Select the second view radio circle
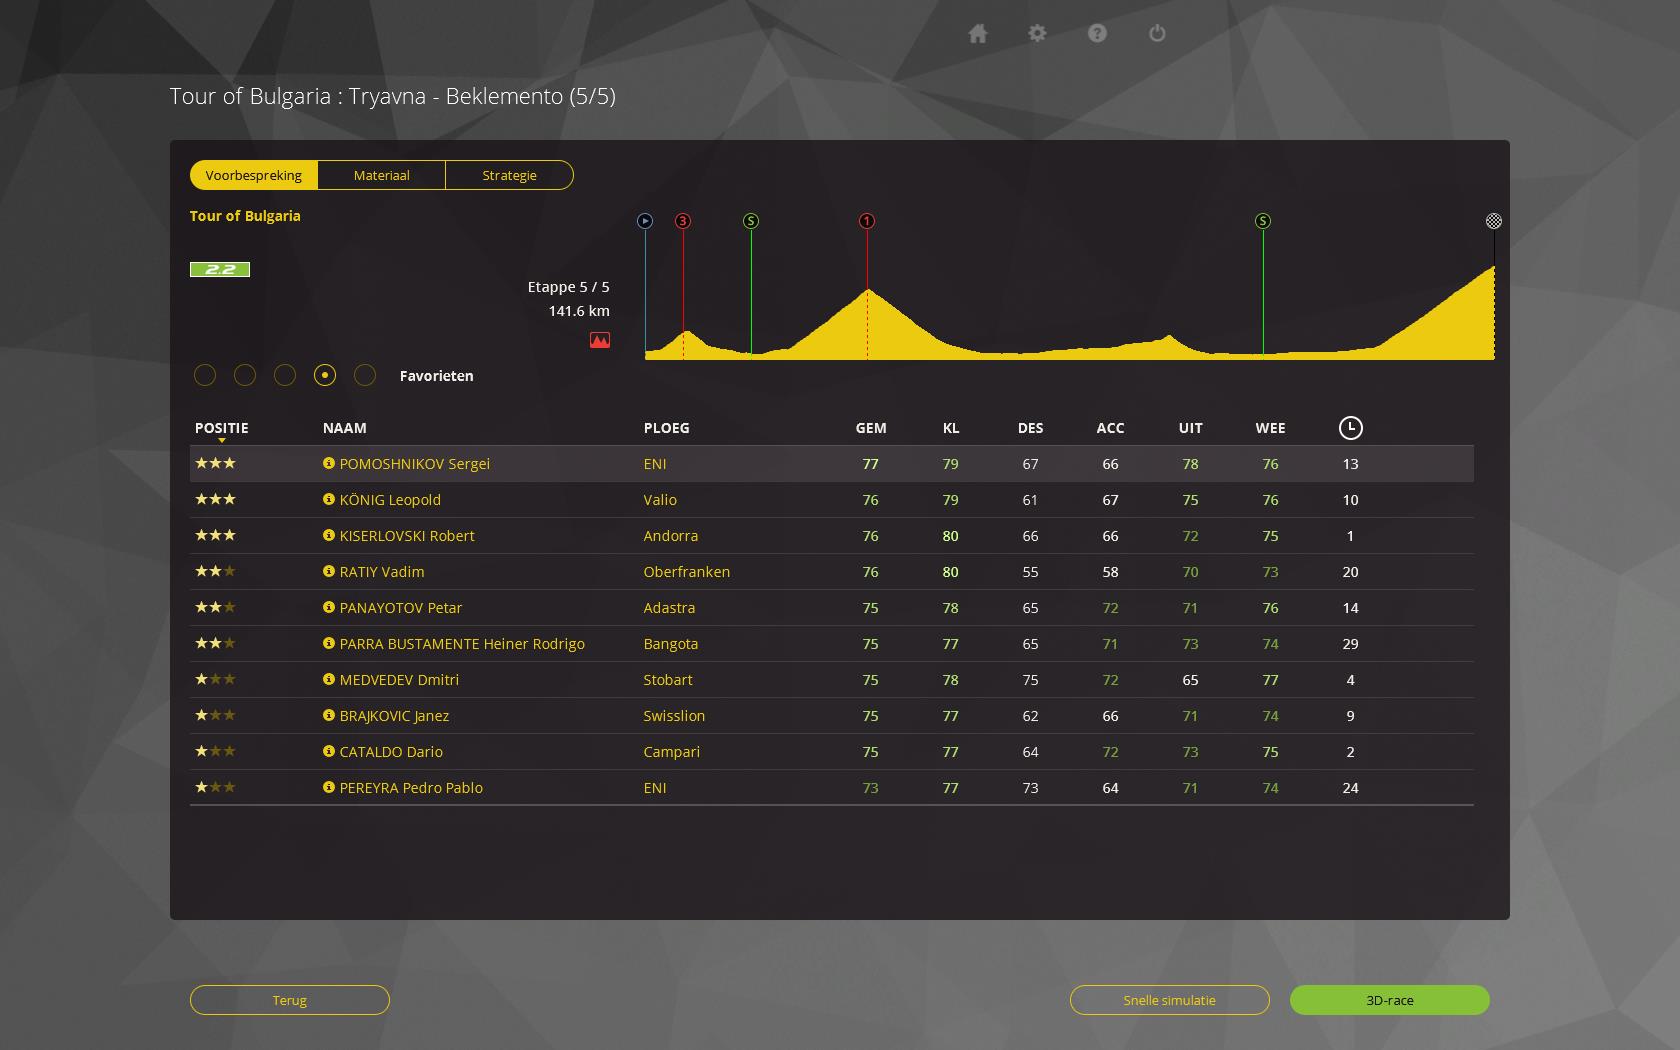This screenshot has width=1680, height=1050. click(x=245, y=375)
